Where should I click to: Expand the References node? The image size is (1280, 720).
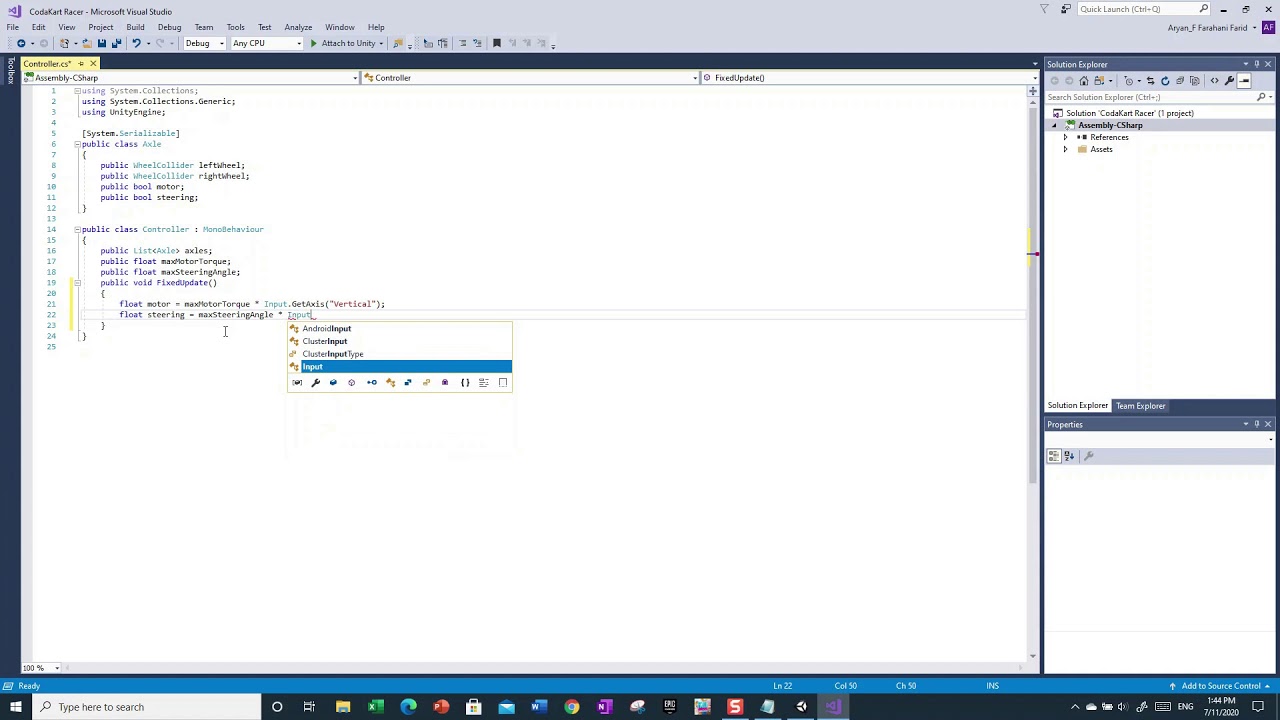(1065, 137)
